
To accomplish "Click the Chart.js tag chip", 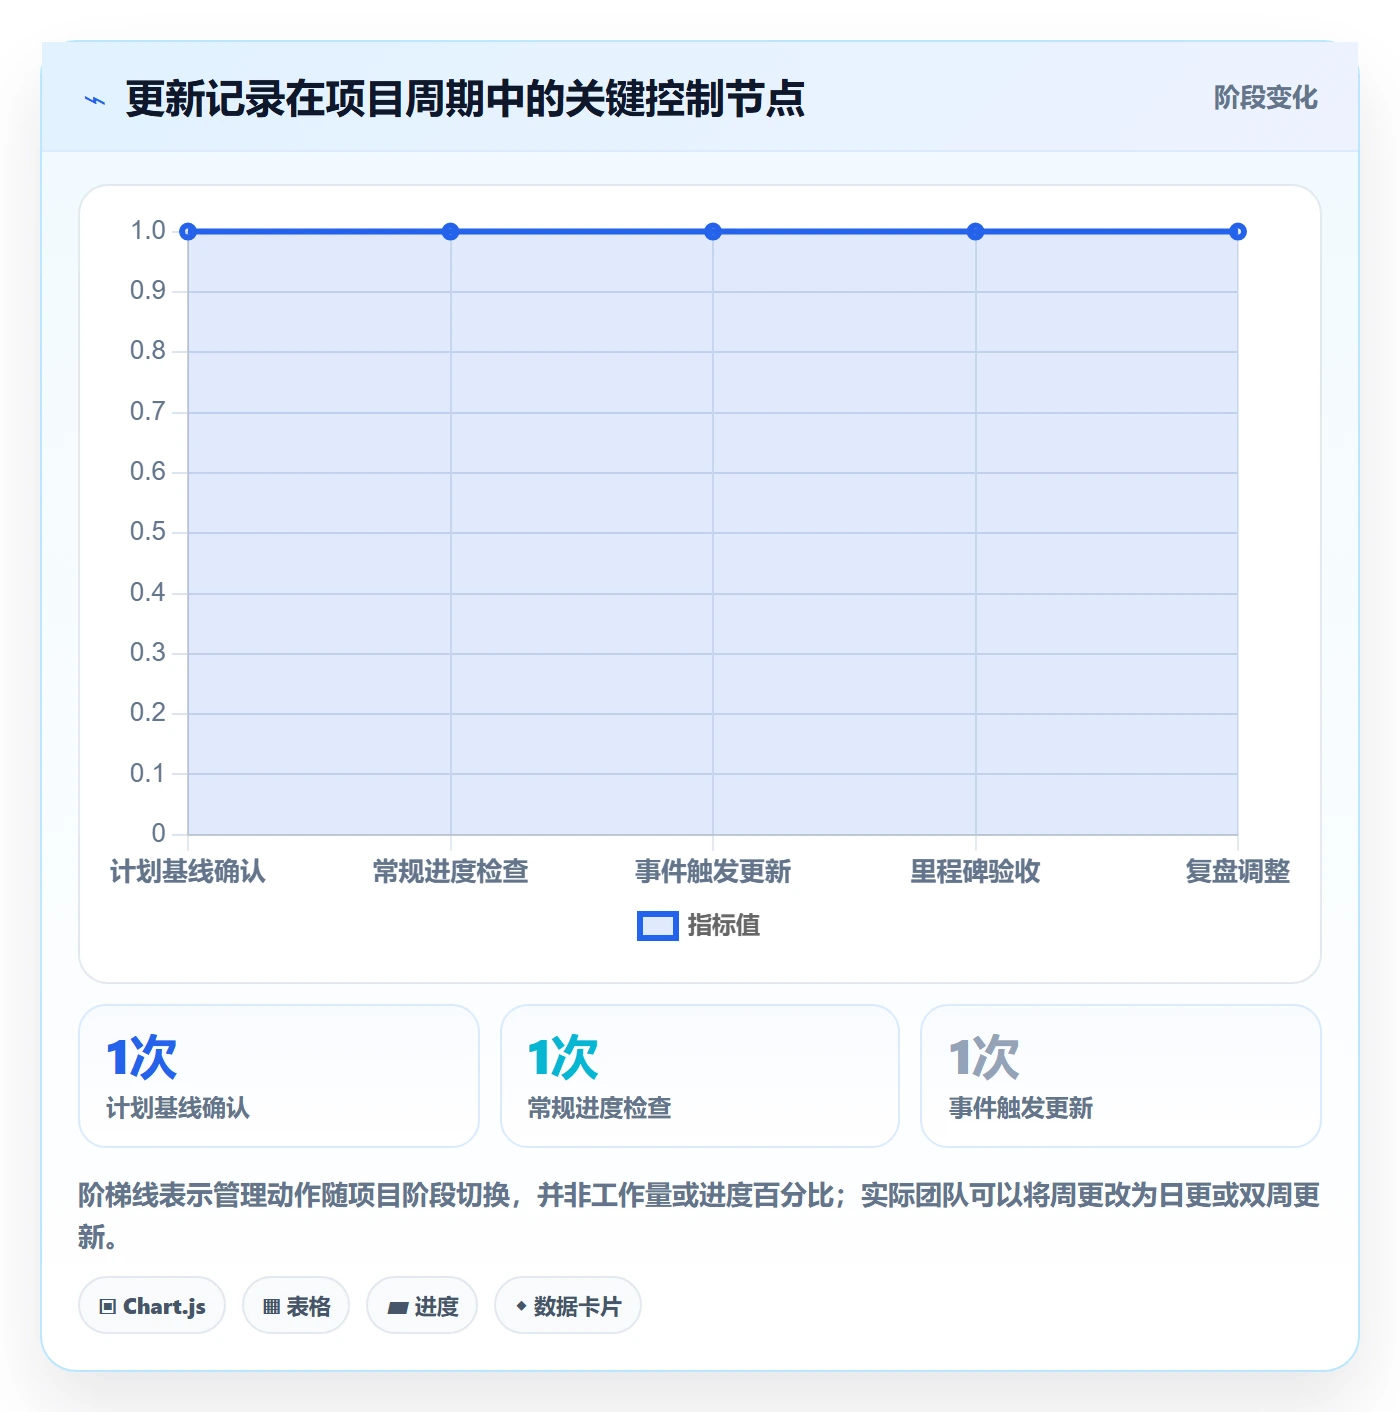I will coord(152,1306).
